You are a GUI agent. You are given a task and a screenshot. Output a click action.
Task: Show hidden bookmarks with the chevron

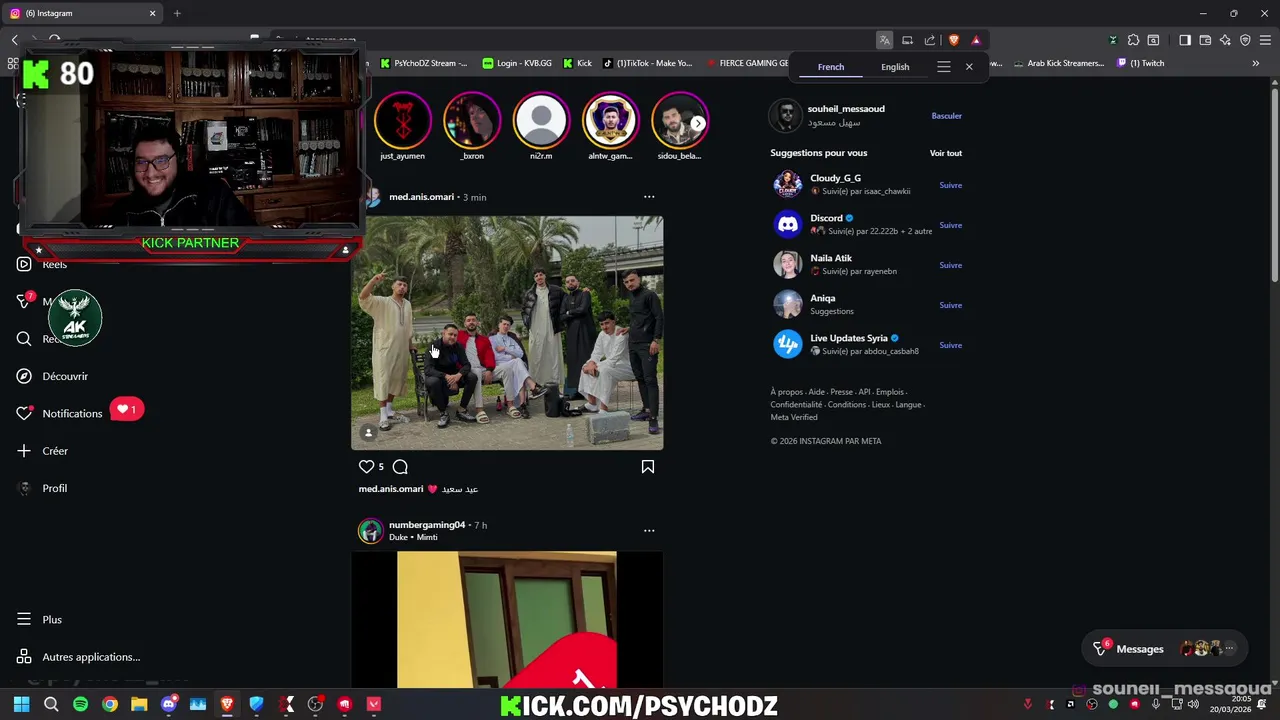1256,63
